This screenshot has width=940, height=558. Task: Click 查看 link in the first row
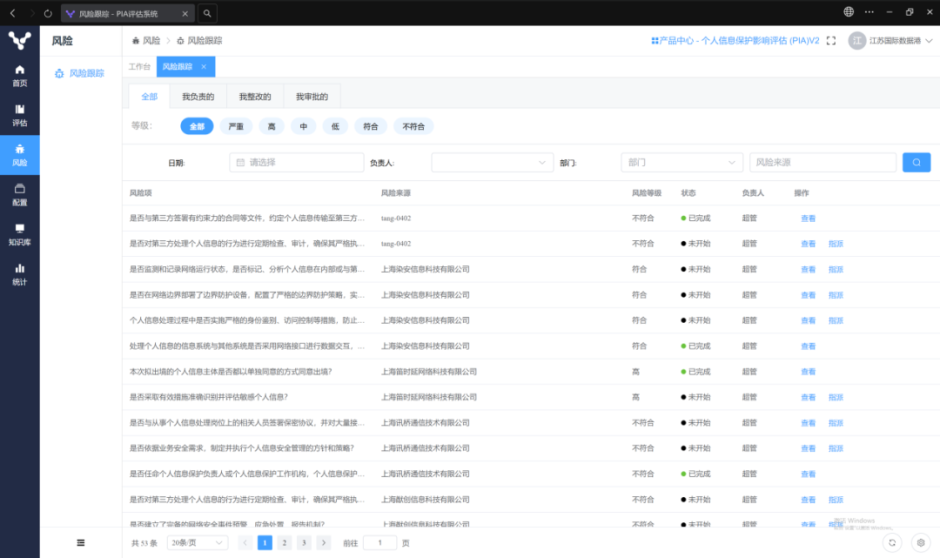point(808,218)
